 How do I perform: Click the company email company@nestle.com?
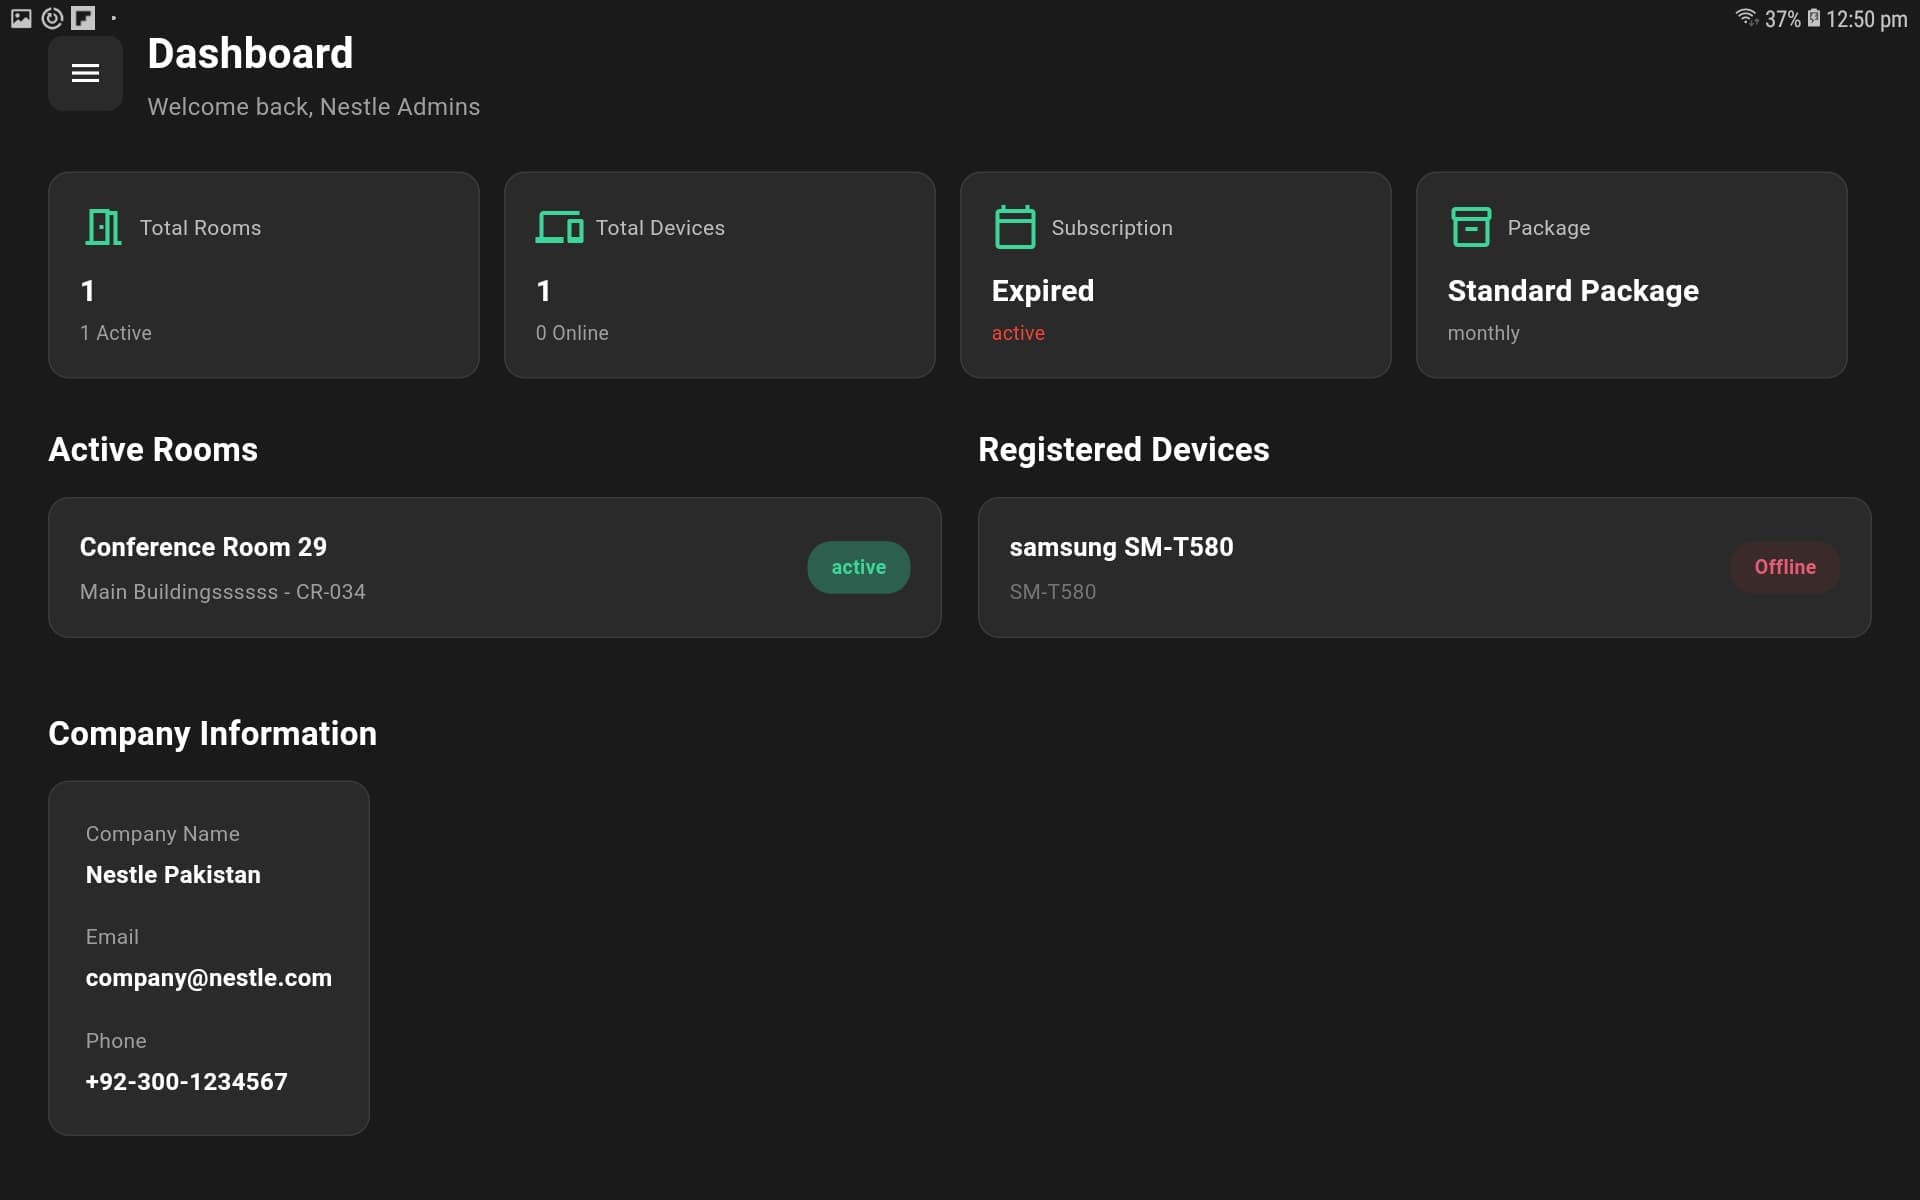click(x=209, y=978)
